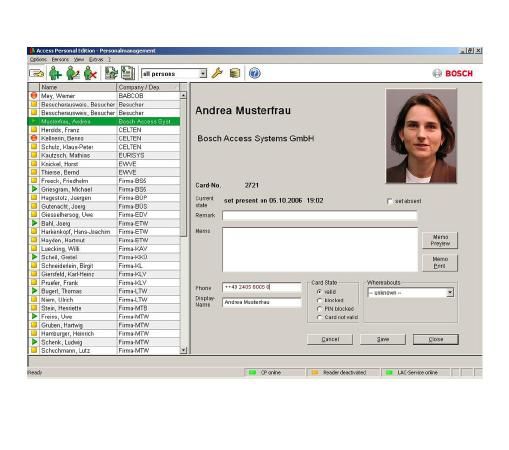This screenshot has height=450, width=509.
Task: Click the delete person icon with red X
Action: pyautogui.click(x=90, y=73)
